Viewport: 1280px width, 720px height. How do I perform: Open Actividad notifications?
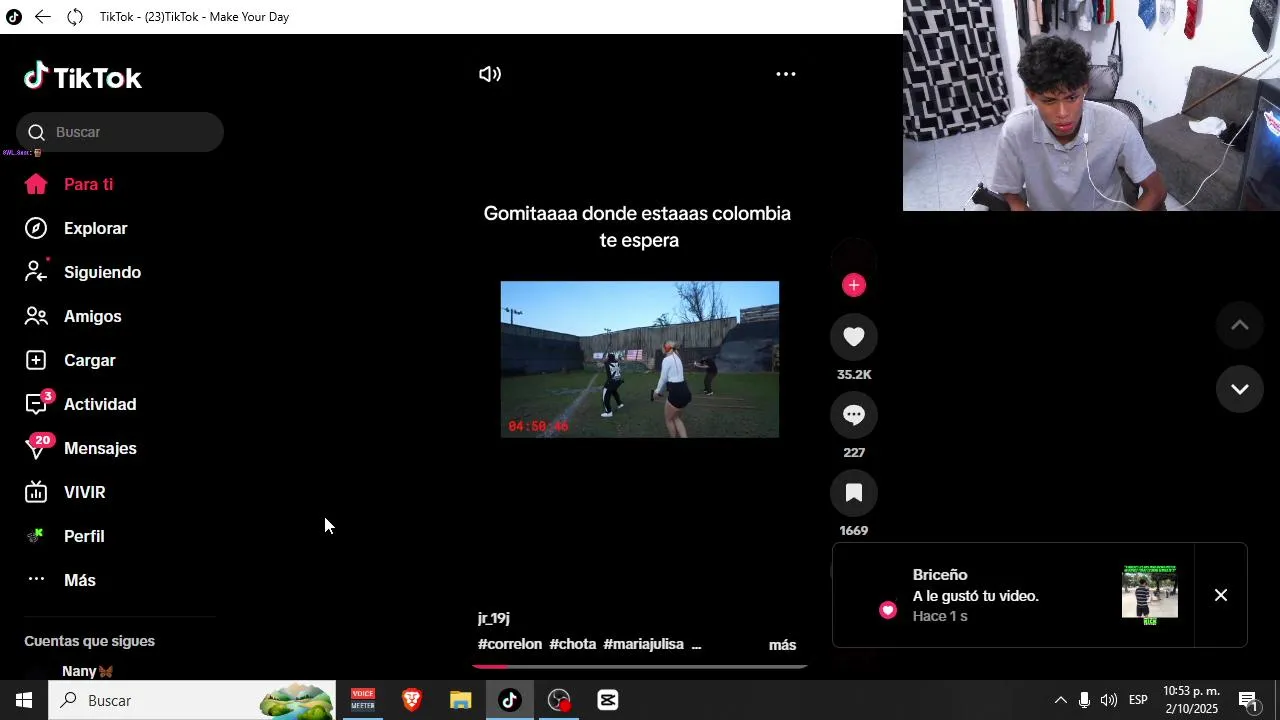tap(99, 404)
